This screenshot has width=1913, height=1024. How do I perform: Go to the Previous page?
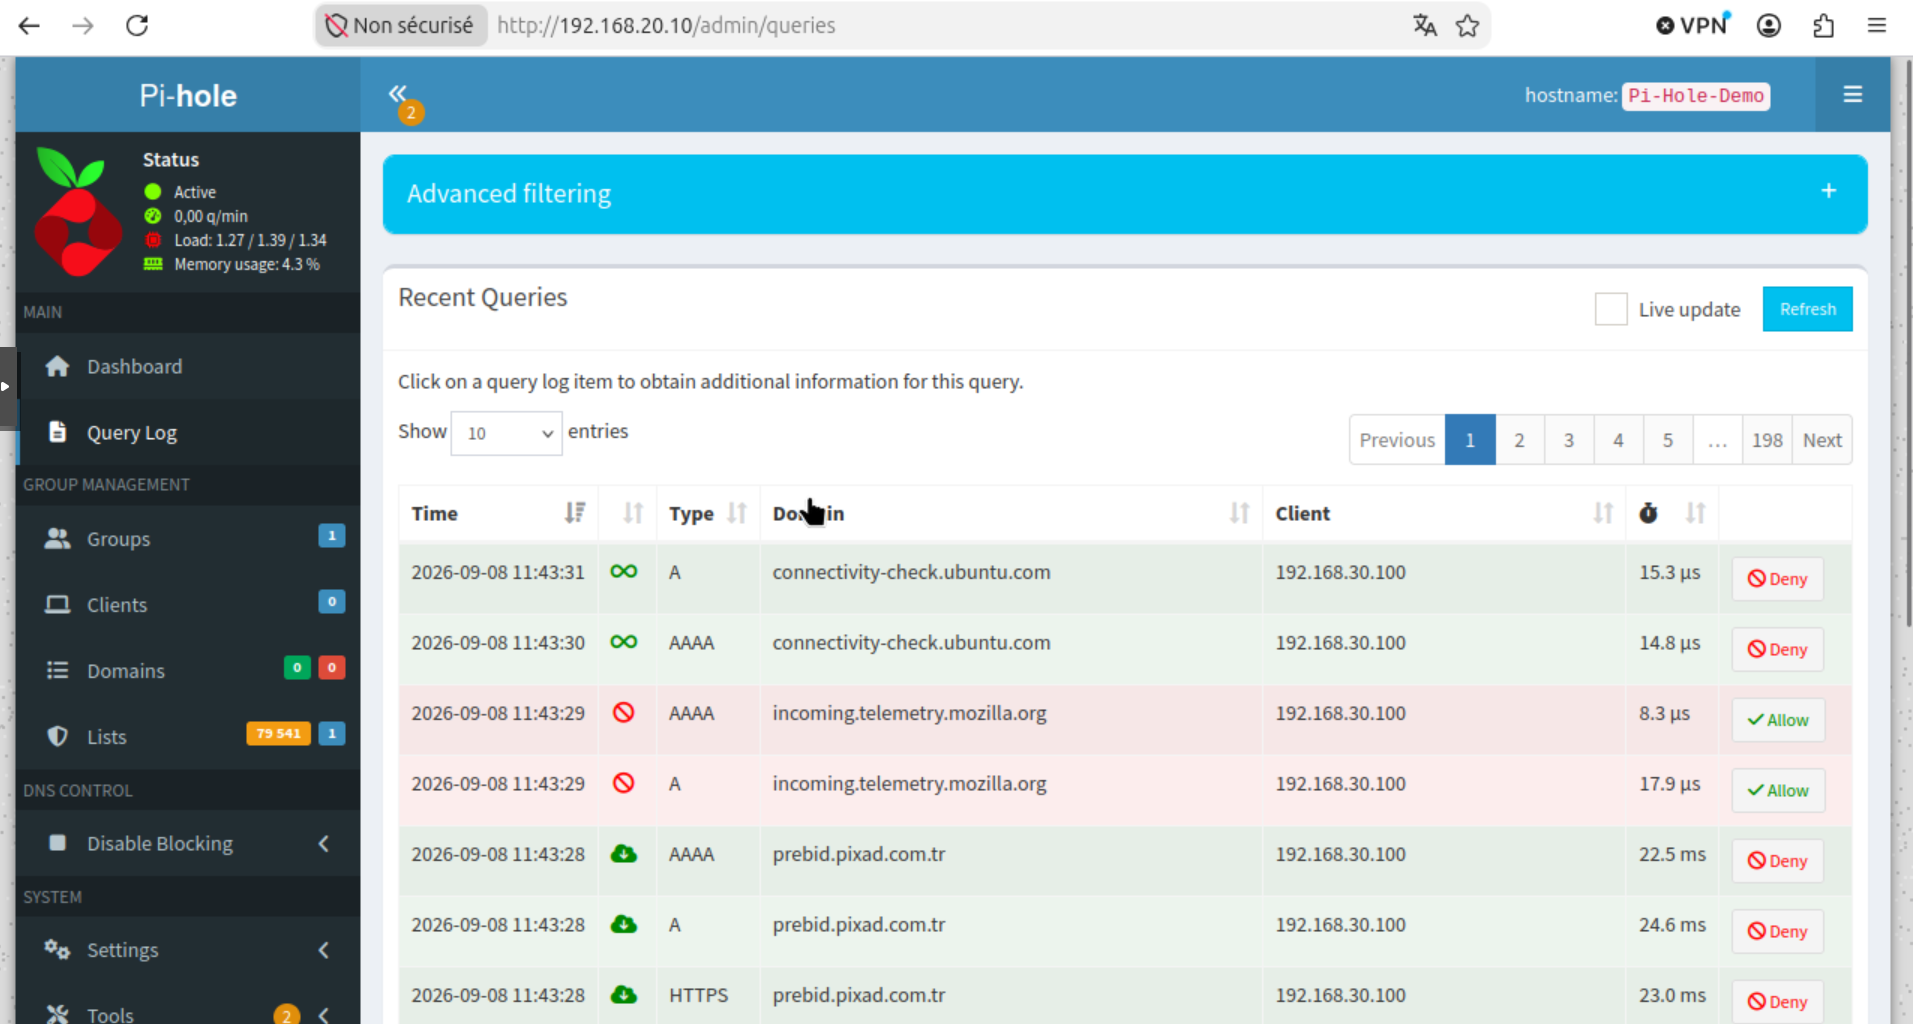tap(1397, 440)
